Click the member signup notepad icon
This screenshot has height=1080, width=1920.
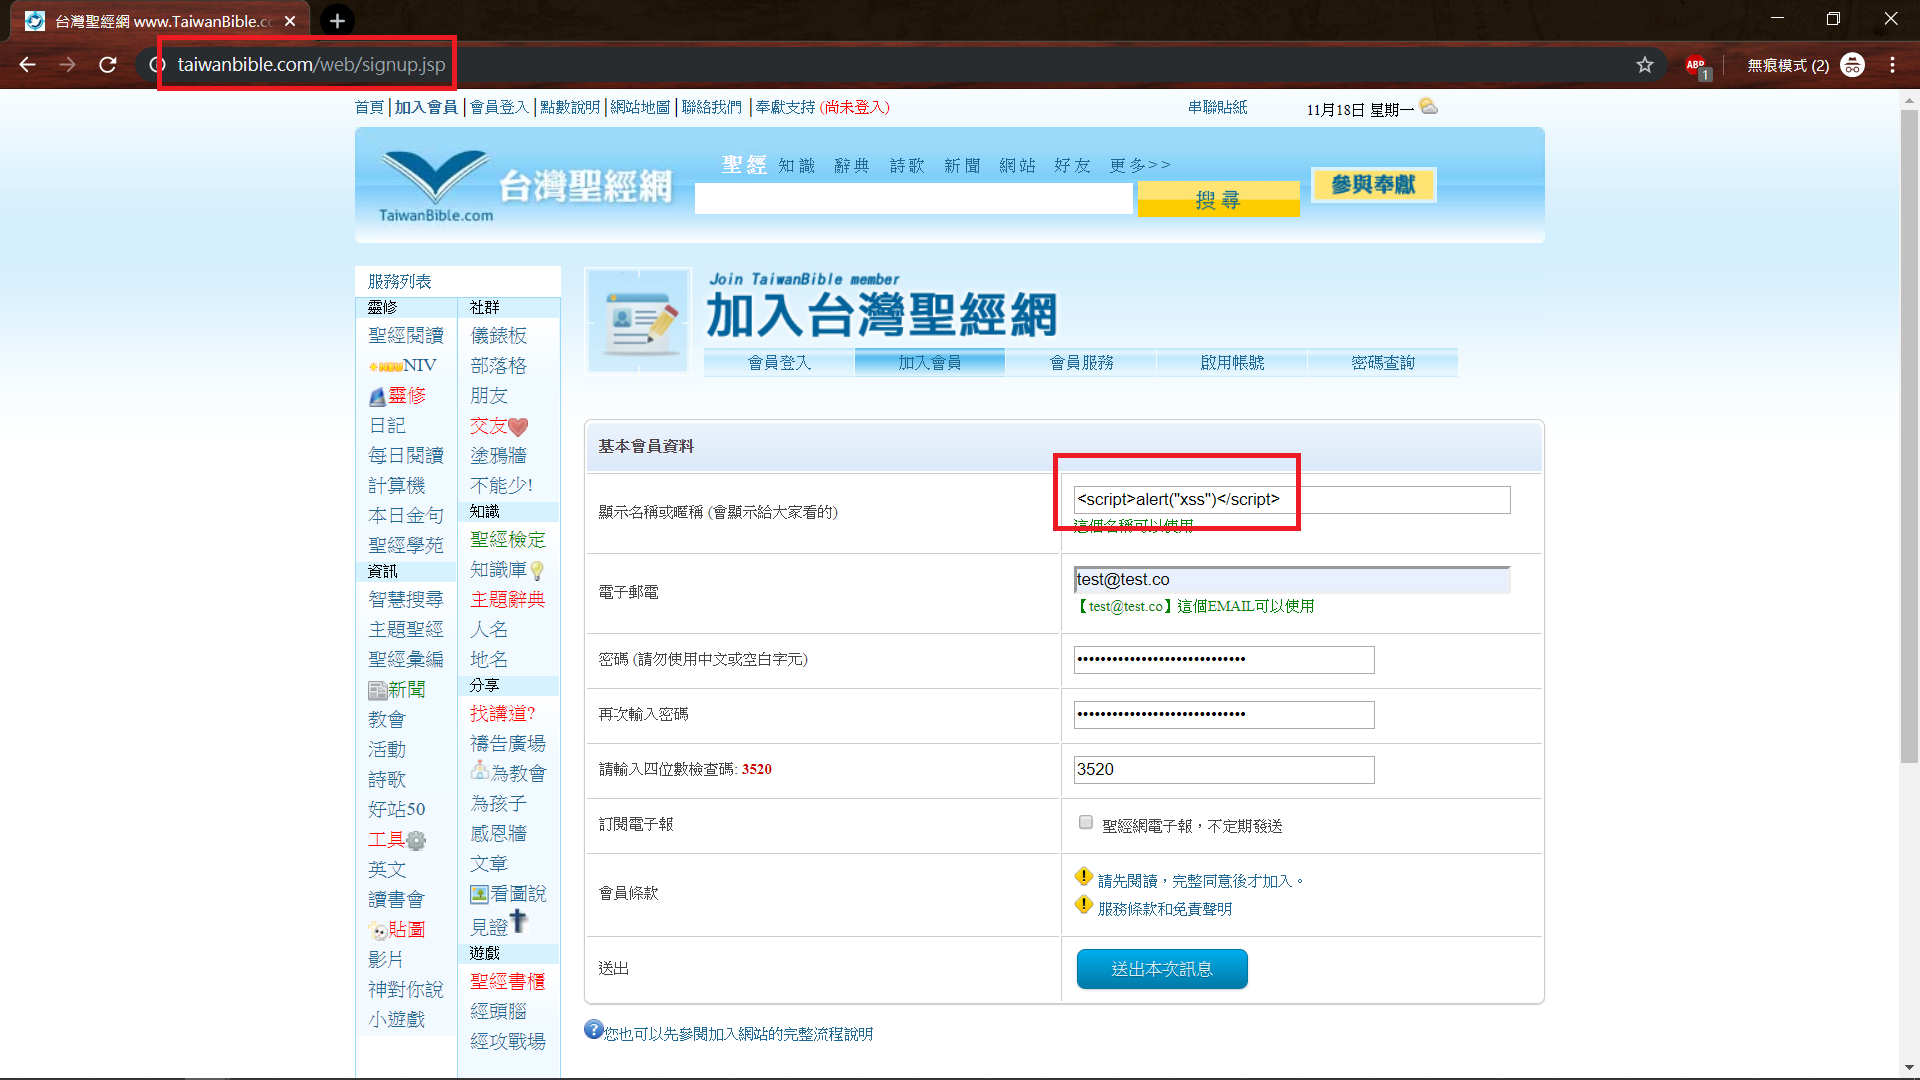638,320
